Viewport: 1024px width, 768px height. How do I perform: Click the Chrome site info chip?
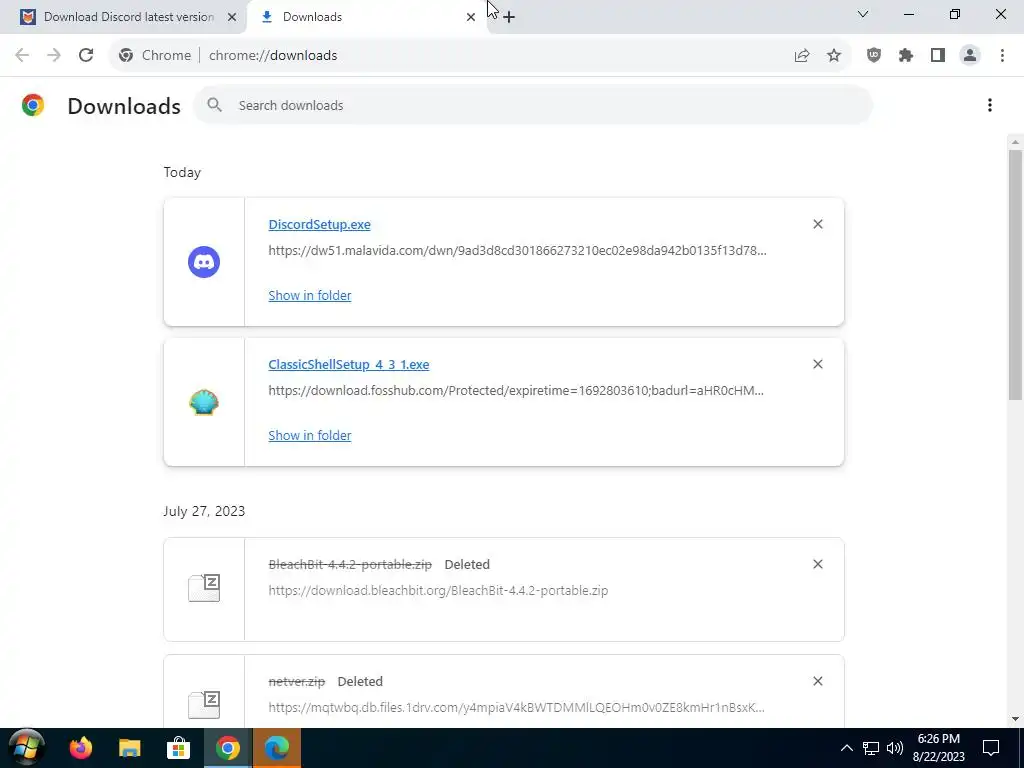[155, 56]
